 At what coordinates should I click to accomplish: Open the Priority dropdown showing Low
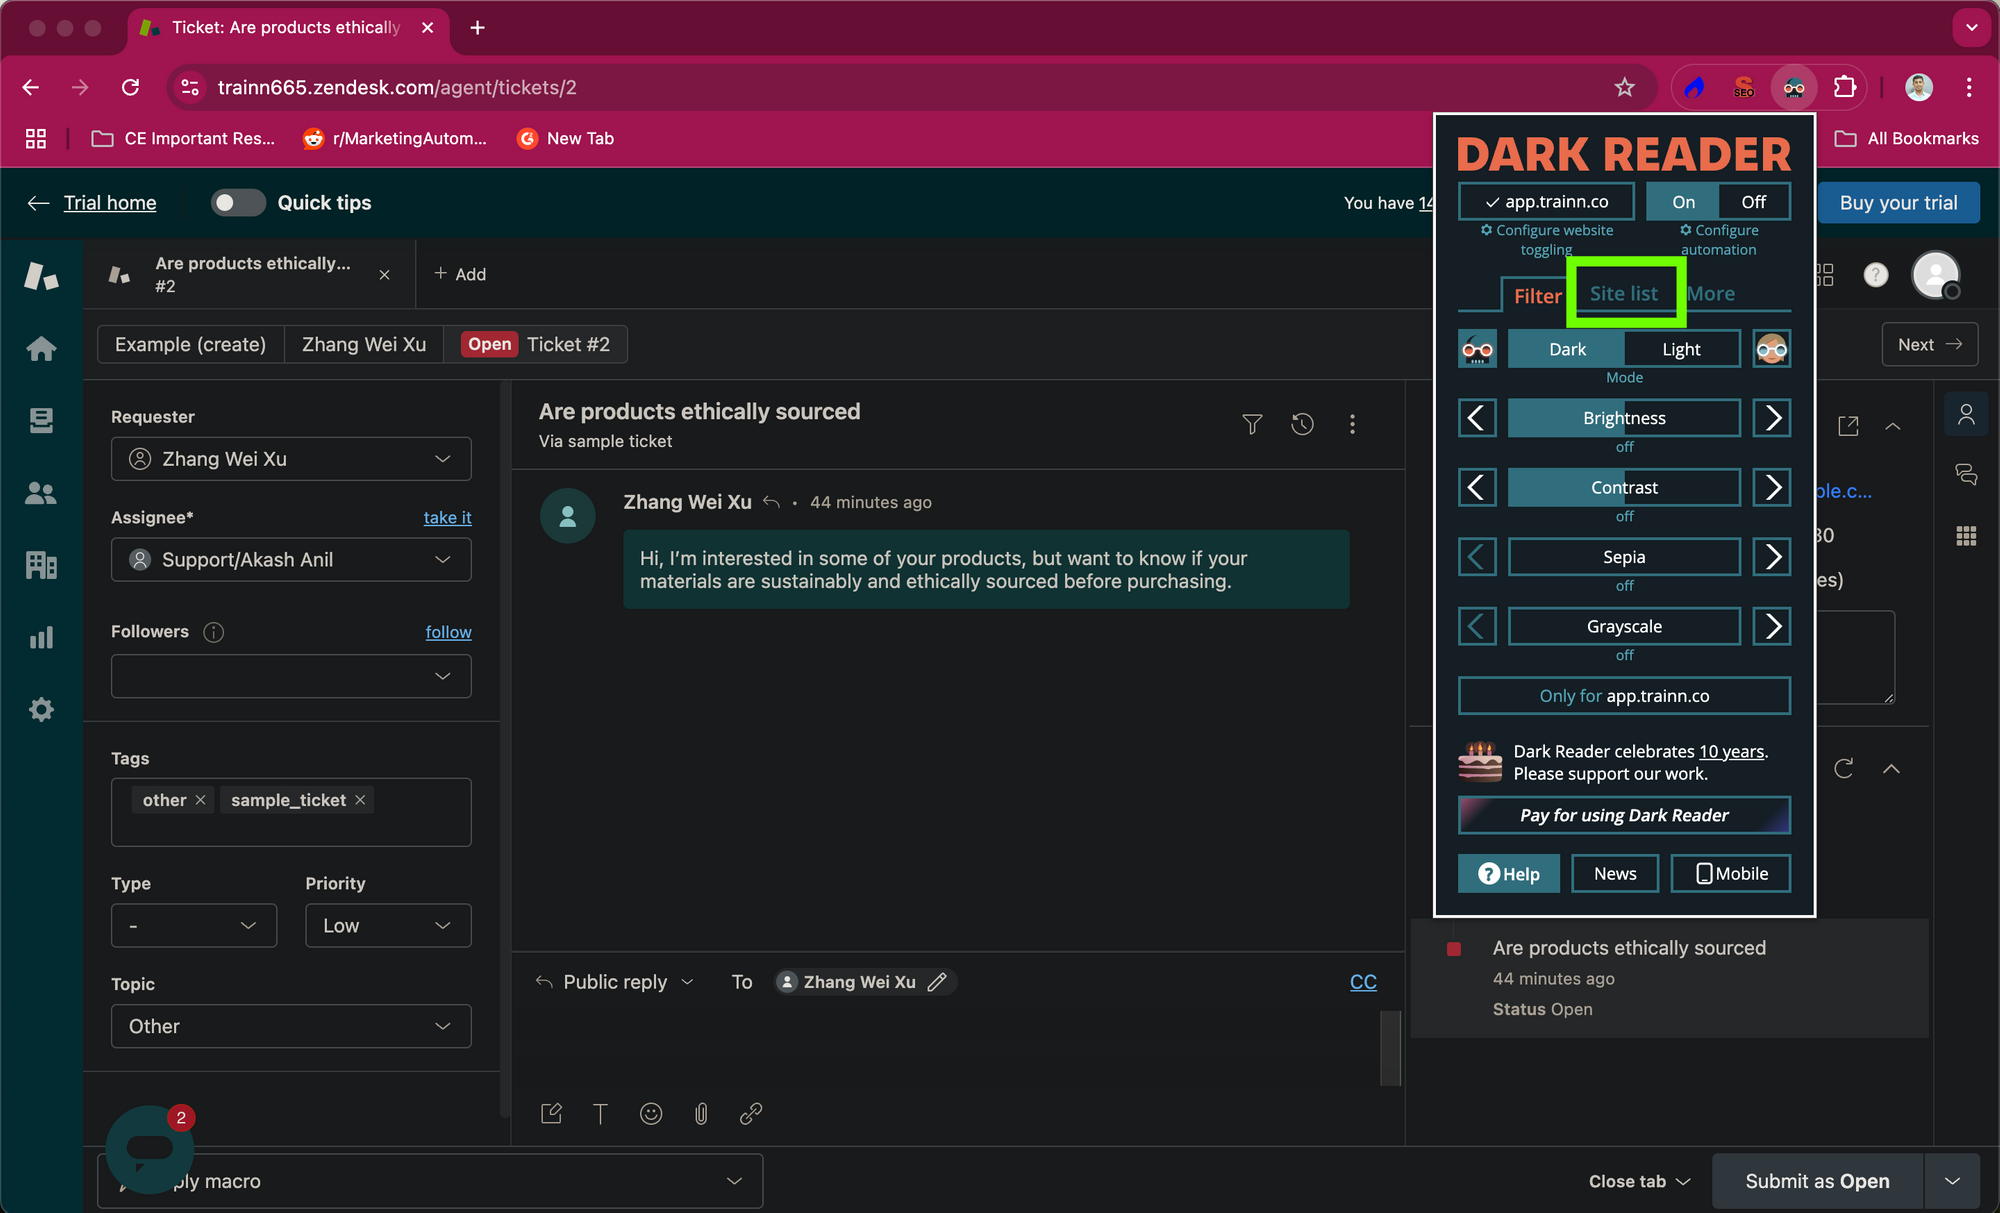coord(388,926)
